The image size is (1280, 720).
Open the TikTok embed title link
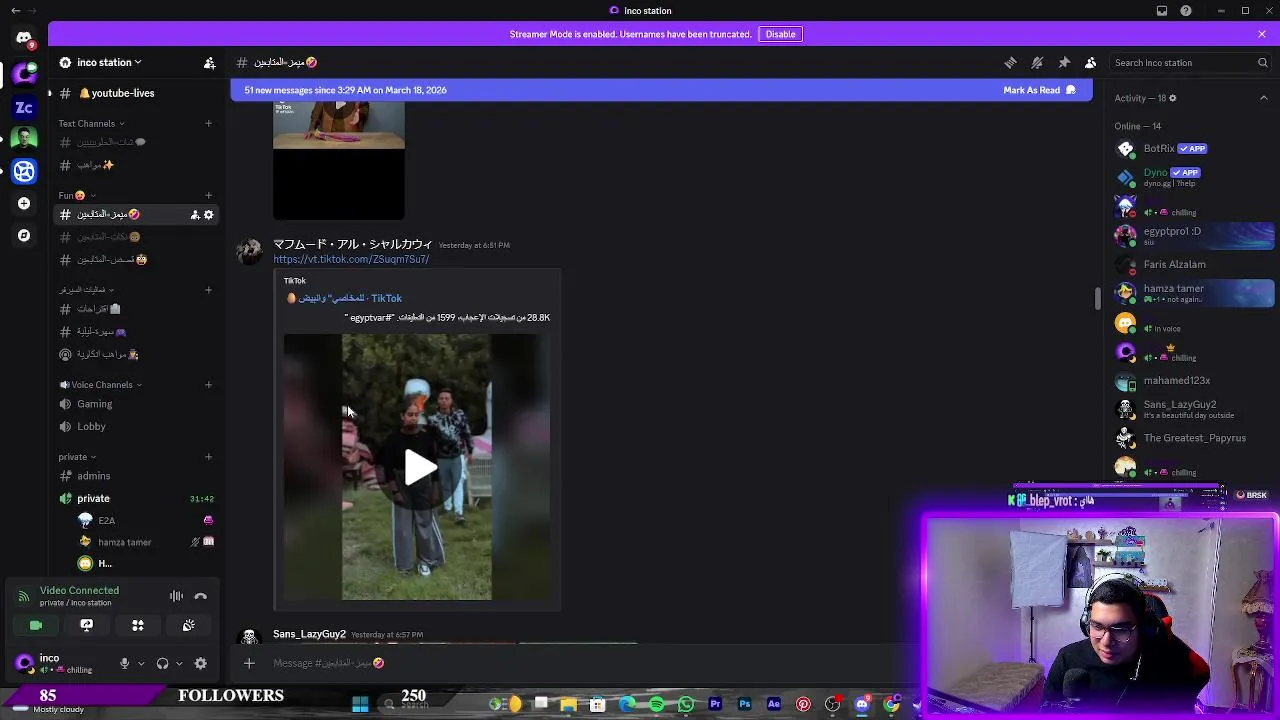click(349, 298)
